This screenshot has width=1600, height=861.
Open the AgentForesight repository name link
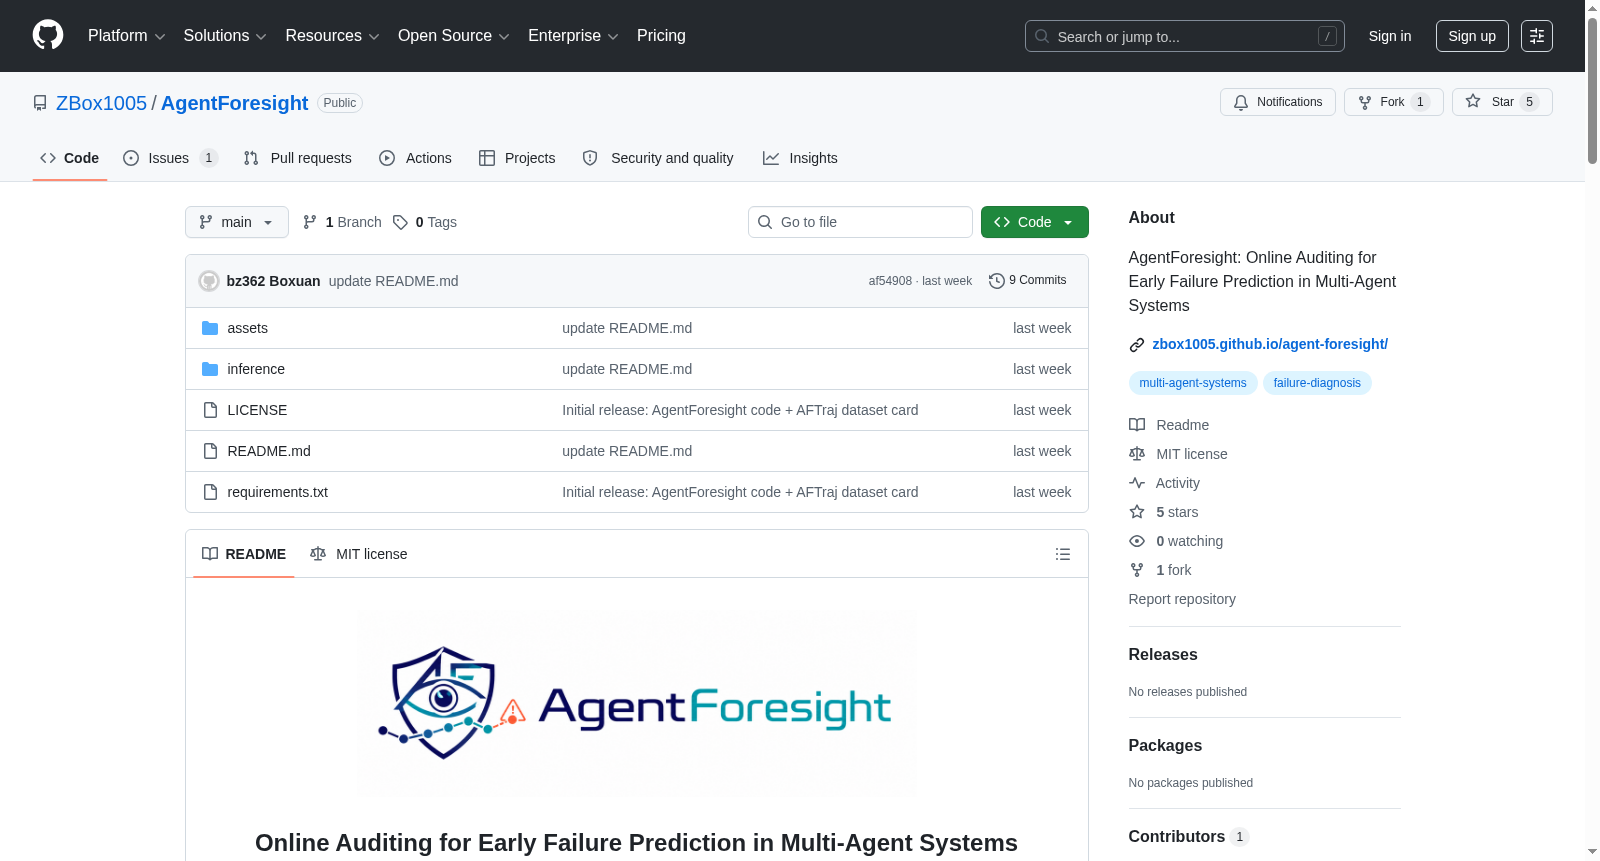click(234, 103)
